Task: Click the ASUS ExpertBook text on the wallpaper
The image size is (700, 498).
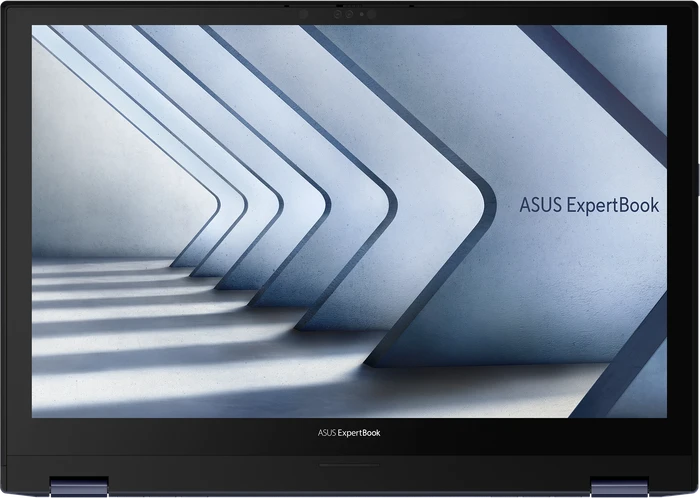Action: coord(589,205)
